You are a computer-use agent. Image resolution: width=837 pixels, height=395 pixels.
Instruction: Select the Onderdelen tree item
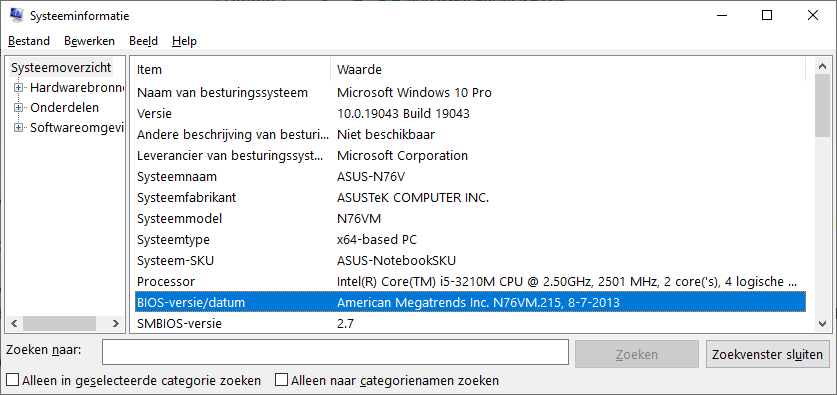[65, 108]
